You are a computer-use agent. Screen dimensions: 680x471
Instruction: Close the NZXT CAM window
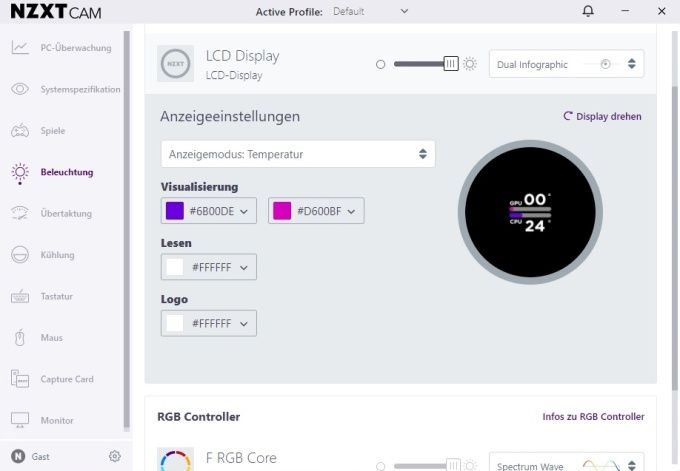661,11
